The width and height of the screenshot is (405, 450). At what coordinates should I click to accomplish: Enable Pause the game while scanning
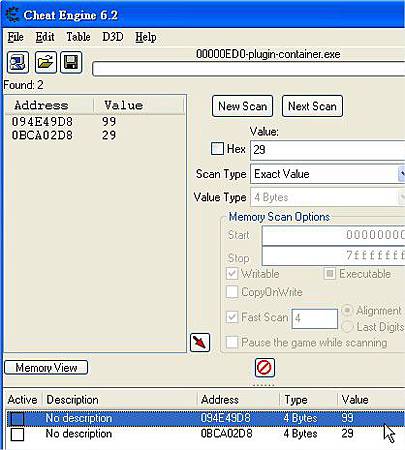pos(232,342)
